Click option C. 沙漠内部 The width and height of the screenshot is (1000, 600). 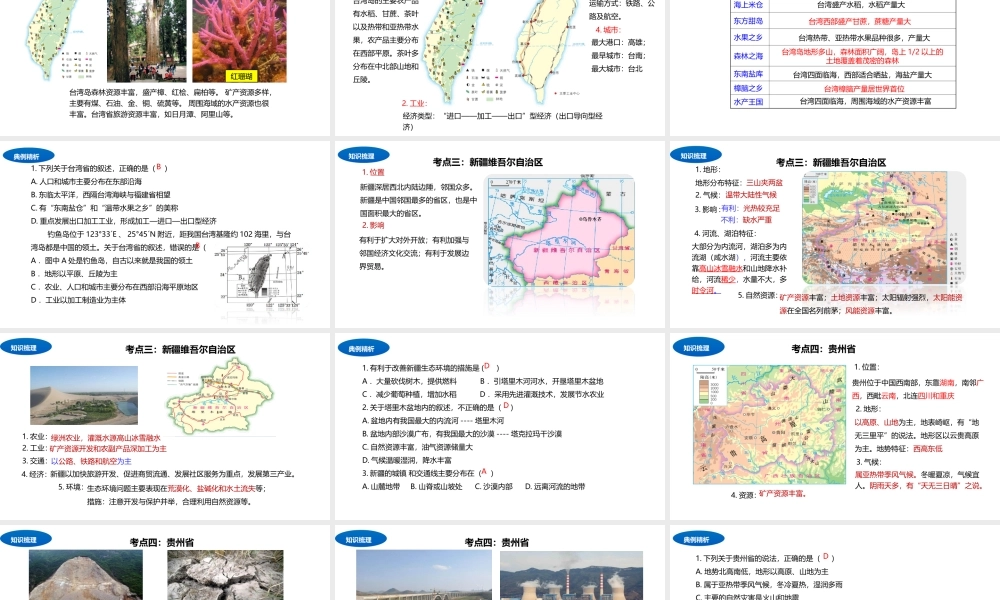pos(494,487)
